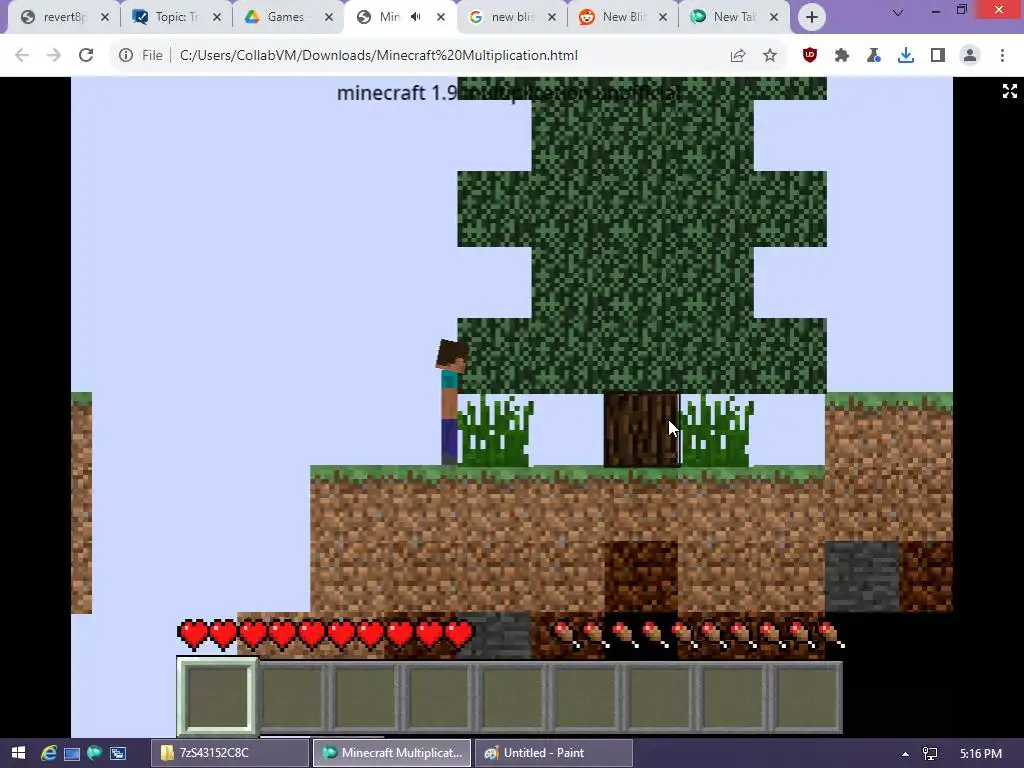This screenshot has height=768, width=1024.
Task: Open the Chrome profile avatar
Action: click(x=970, y=56)
